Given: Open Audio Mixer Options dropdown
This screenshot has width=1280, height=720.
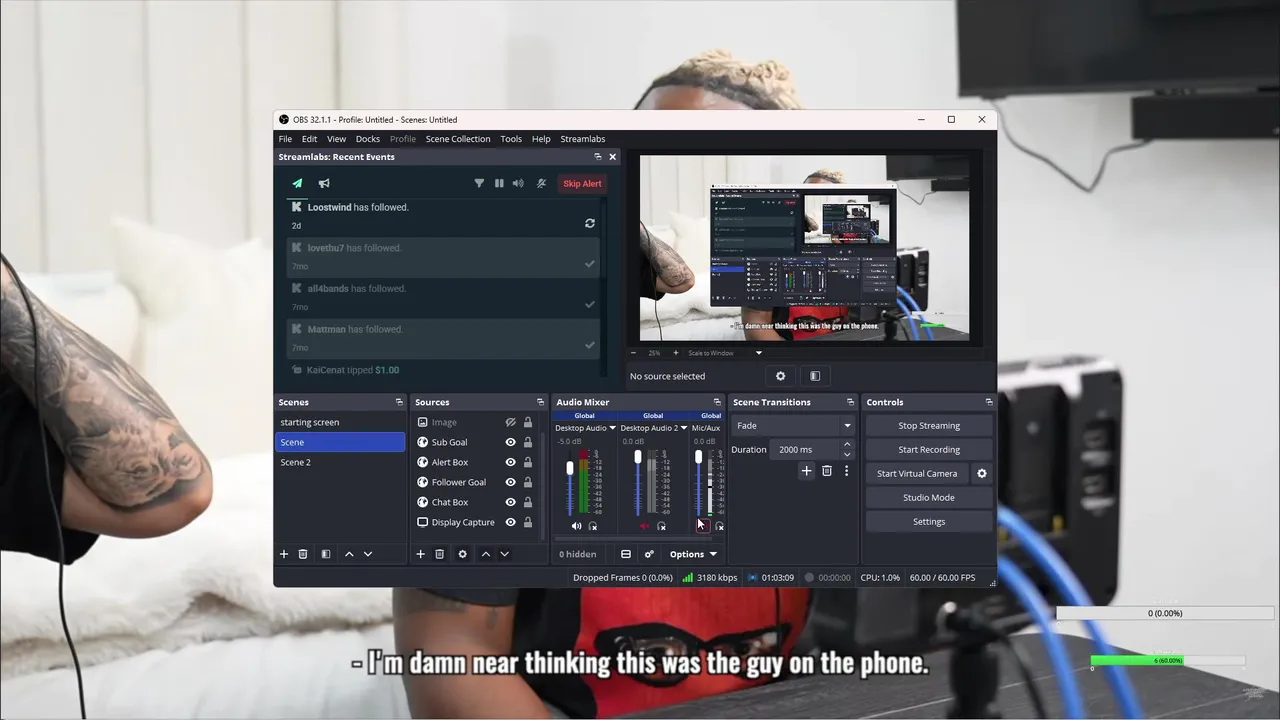Looking at the screenshot, I should pyautogui.click(x=693, y=554).
